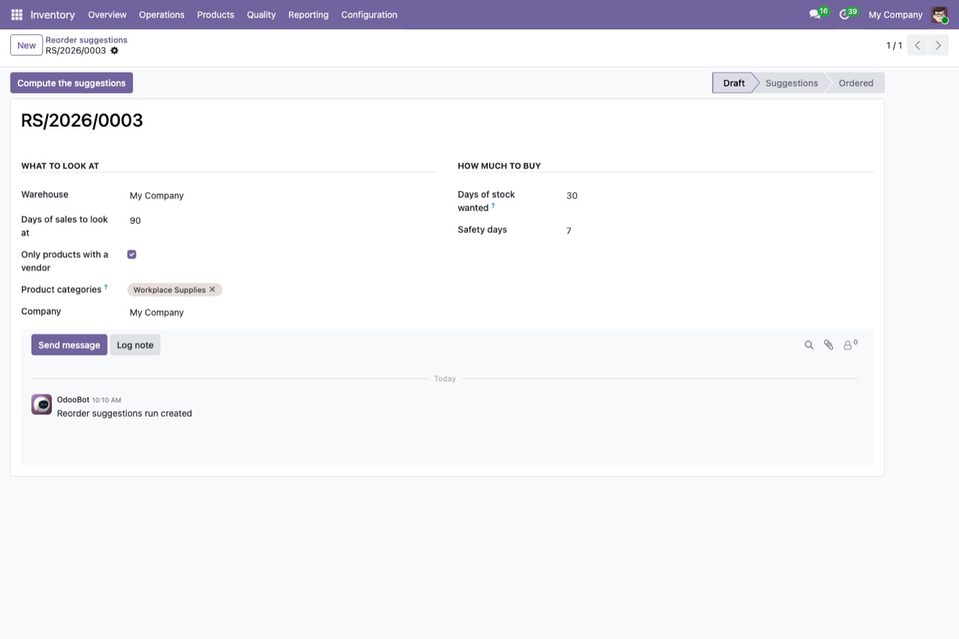Attach files using the paperclip icon
959x639 pixels.
828,345
